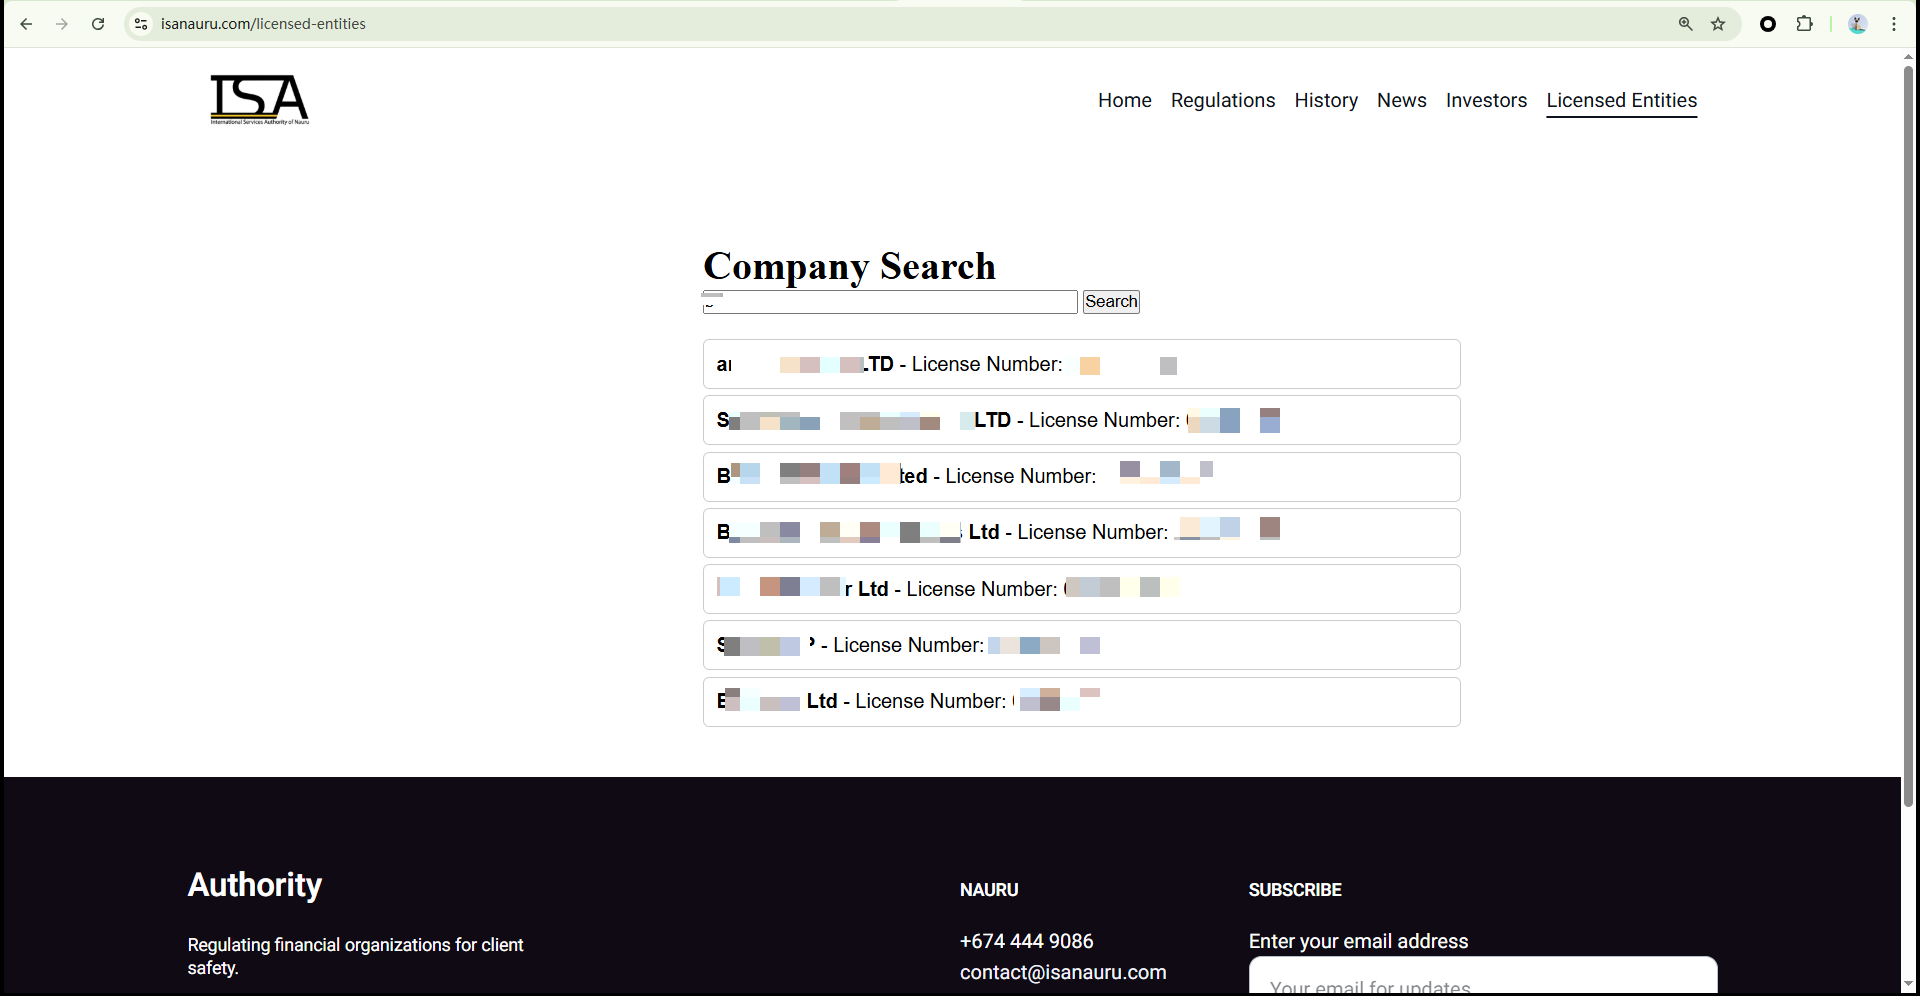Focus the Company Search text field

pyautogui.click(x=890, y=302)
